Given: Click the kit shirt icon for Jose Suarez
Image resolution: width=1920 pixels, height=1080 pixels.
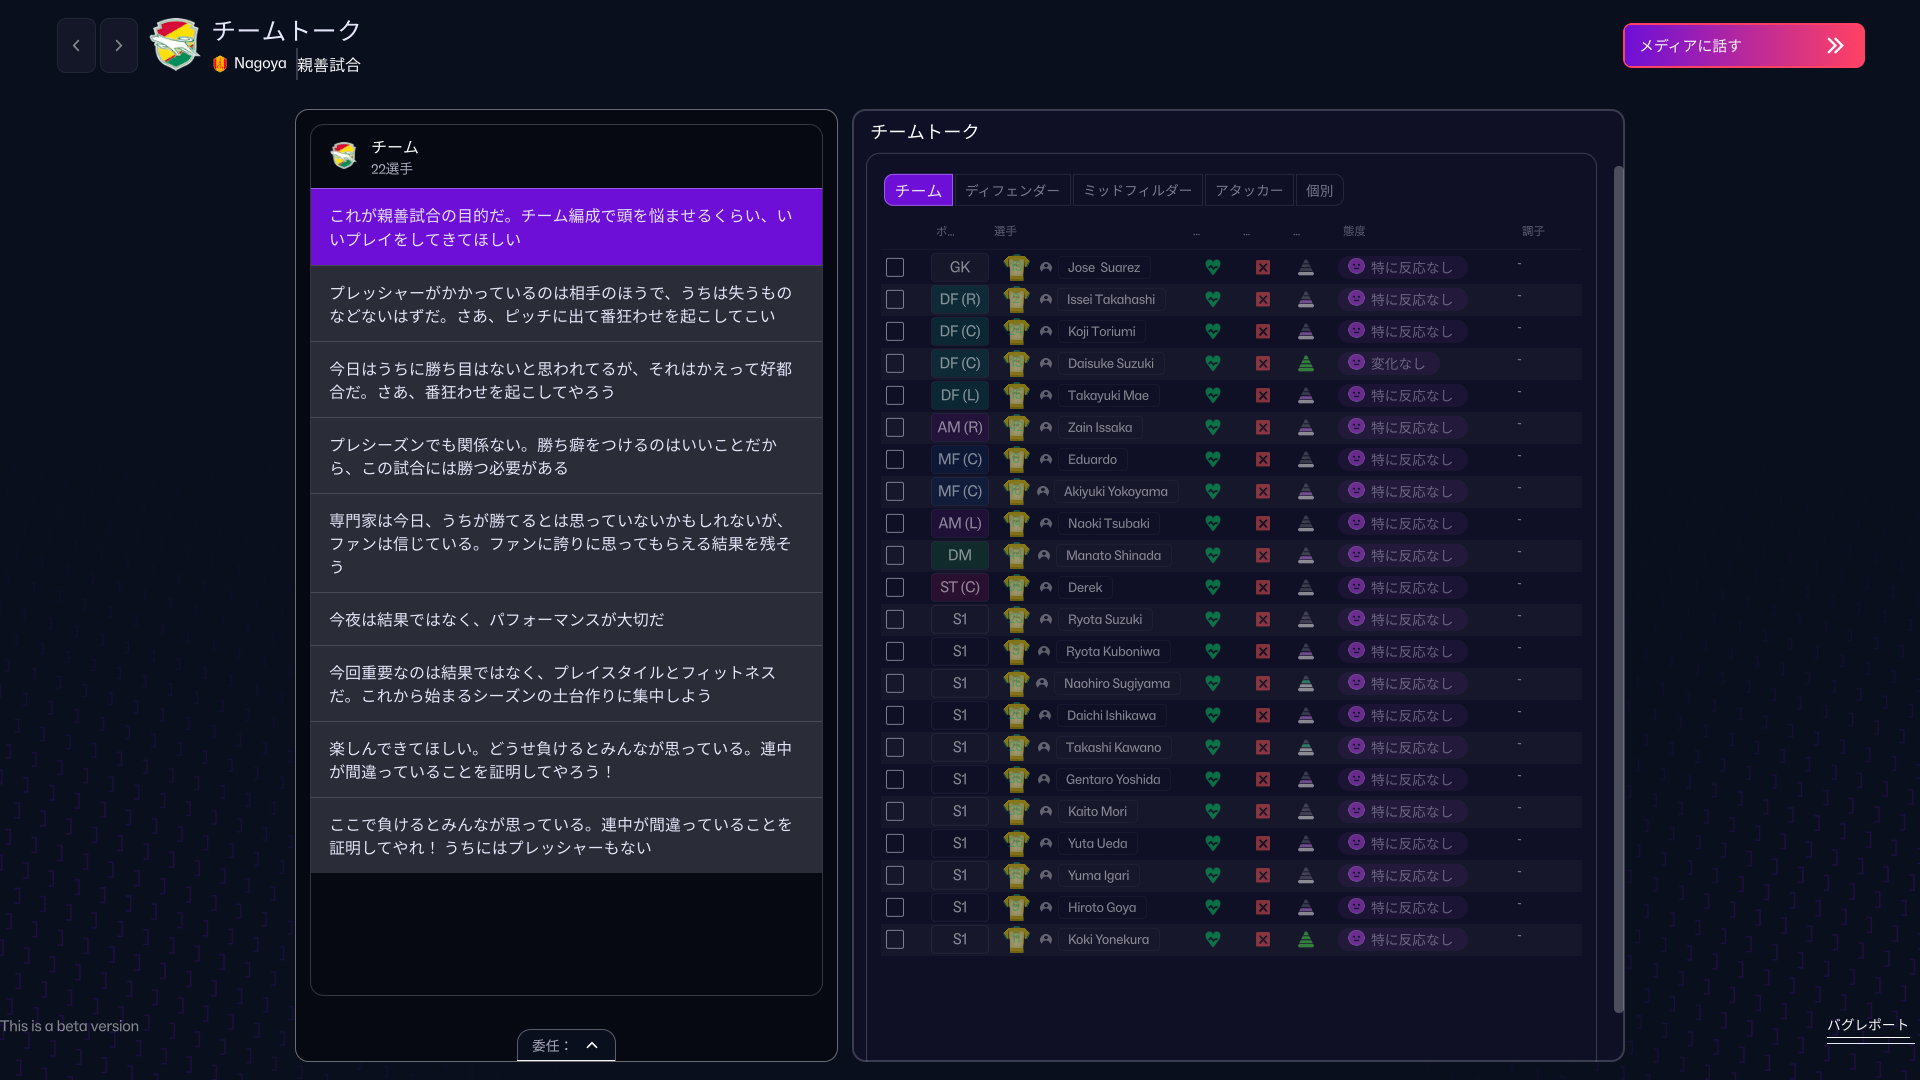Looking at the screenshot, I should (x=1016, y=267).
